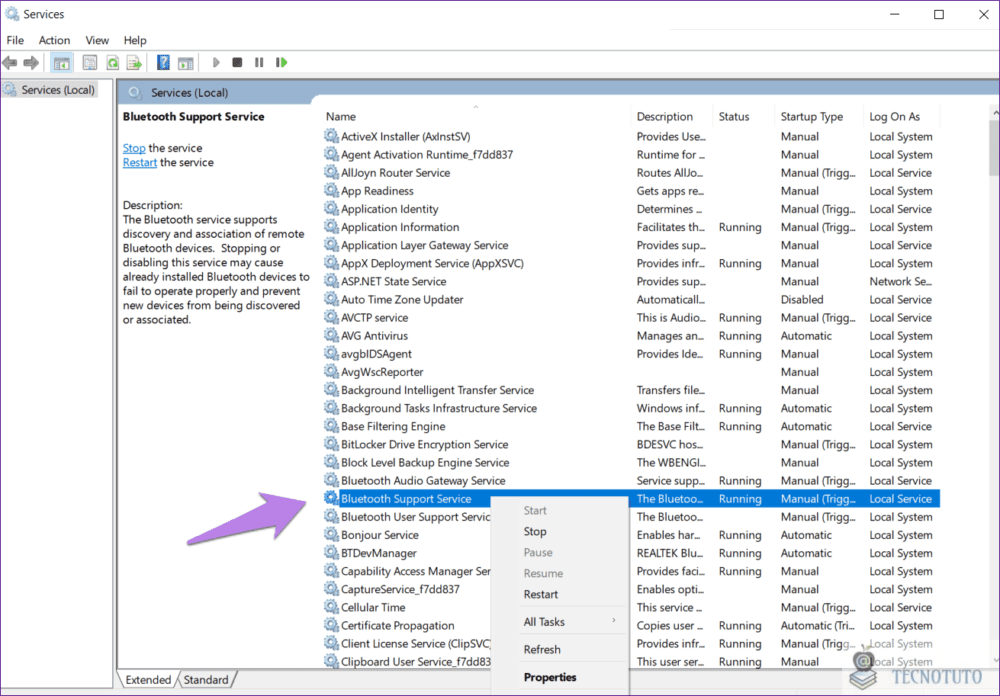The image size is (1000, 696).
Task: Open the View menu
Action: click(x=97, y=40)
